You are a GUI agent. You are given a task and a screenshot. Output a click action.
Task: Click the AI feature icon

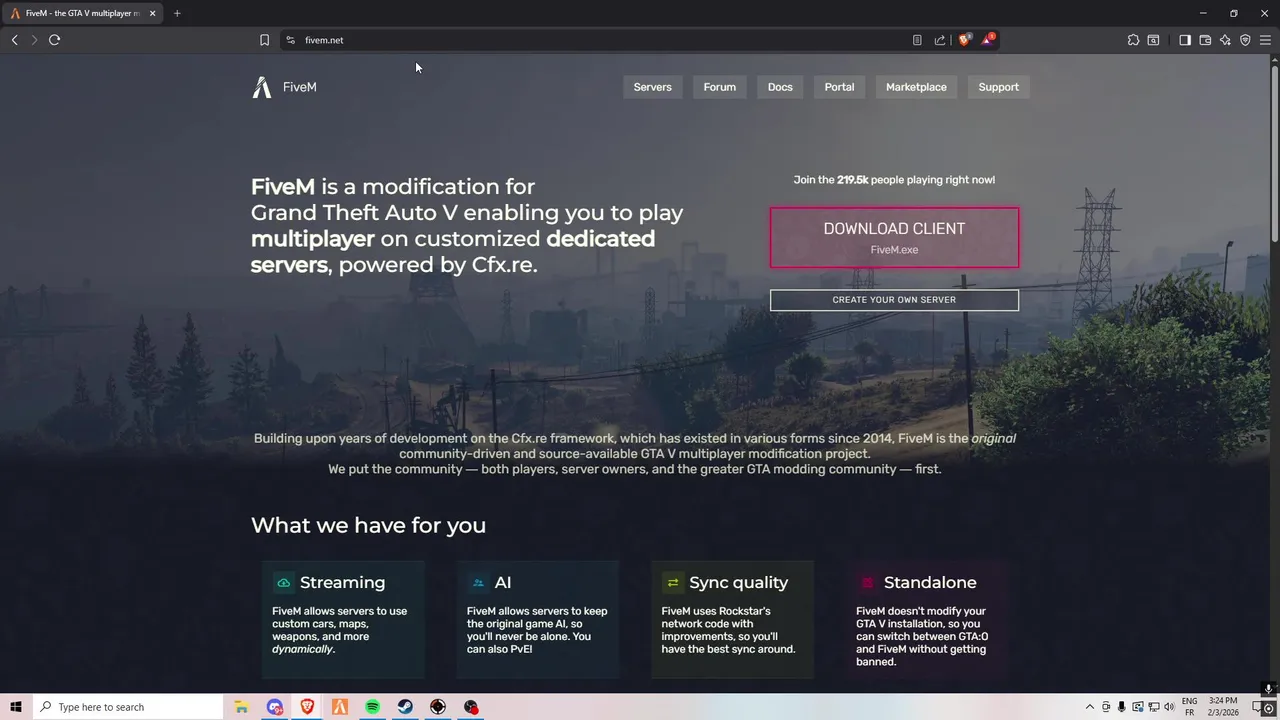pyautogui.click(x=478, y=583)
